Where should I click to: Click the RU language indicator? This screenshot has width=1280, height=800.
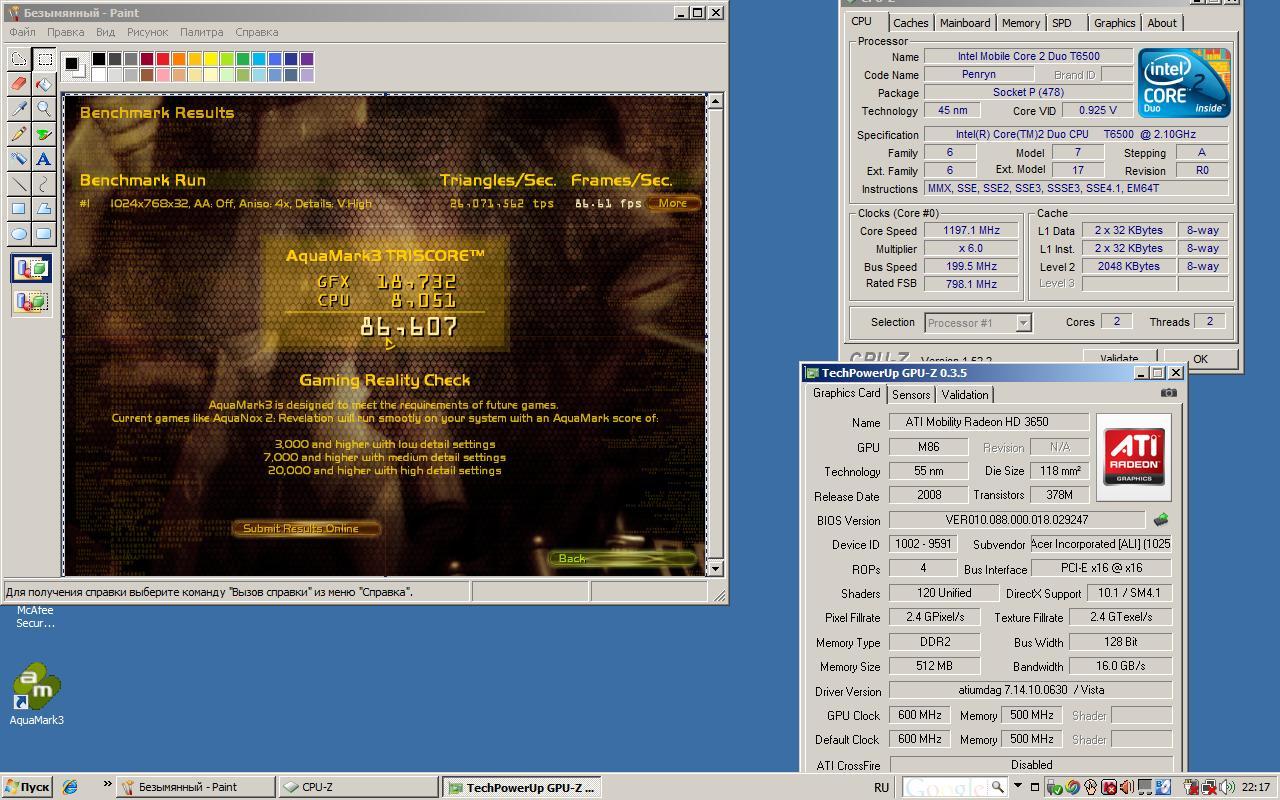pyautogui.click(x=881, y=787)
